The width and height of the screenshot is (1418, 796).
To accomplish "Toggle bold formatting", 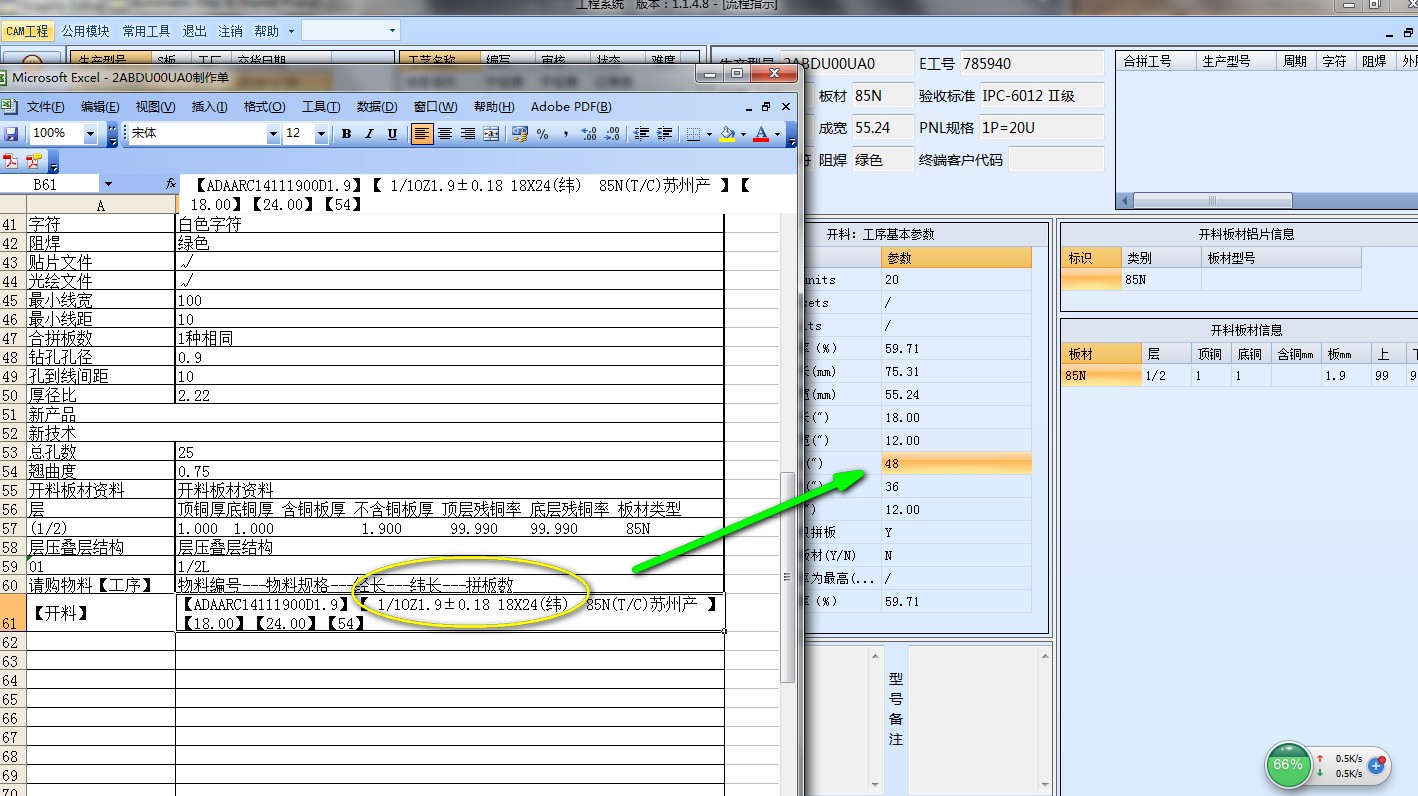I will point(346,134).
